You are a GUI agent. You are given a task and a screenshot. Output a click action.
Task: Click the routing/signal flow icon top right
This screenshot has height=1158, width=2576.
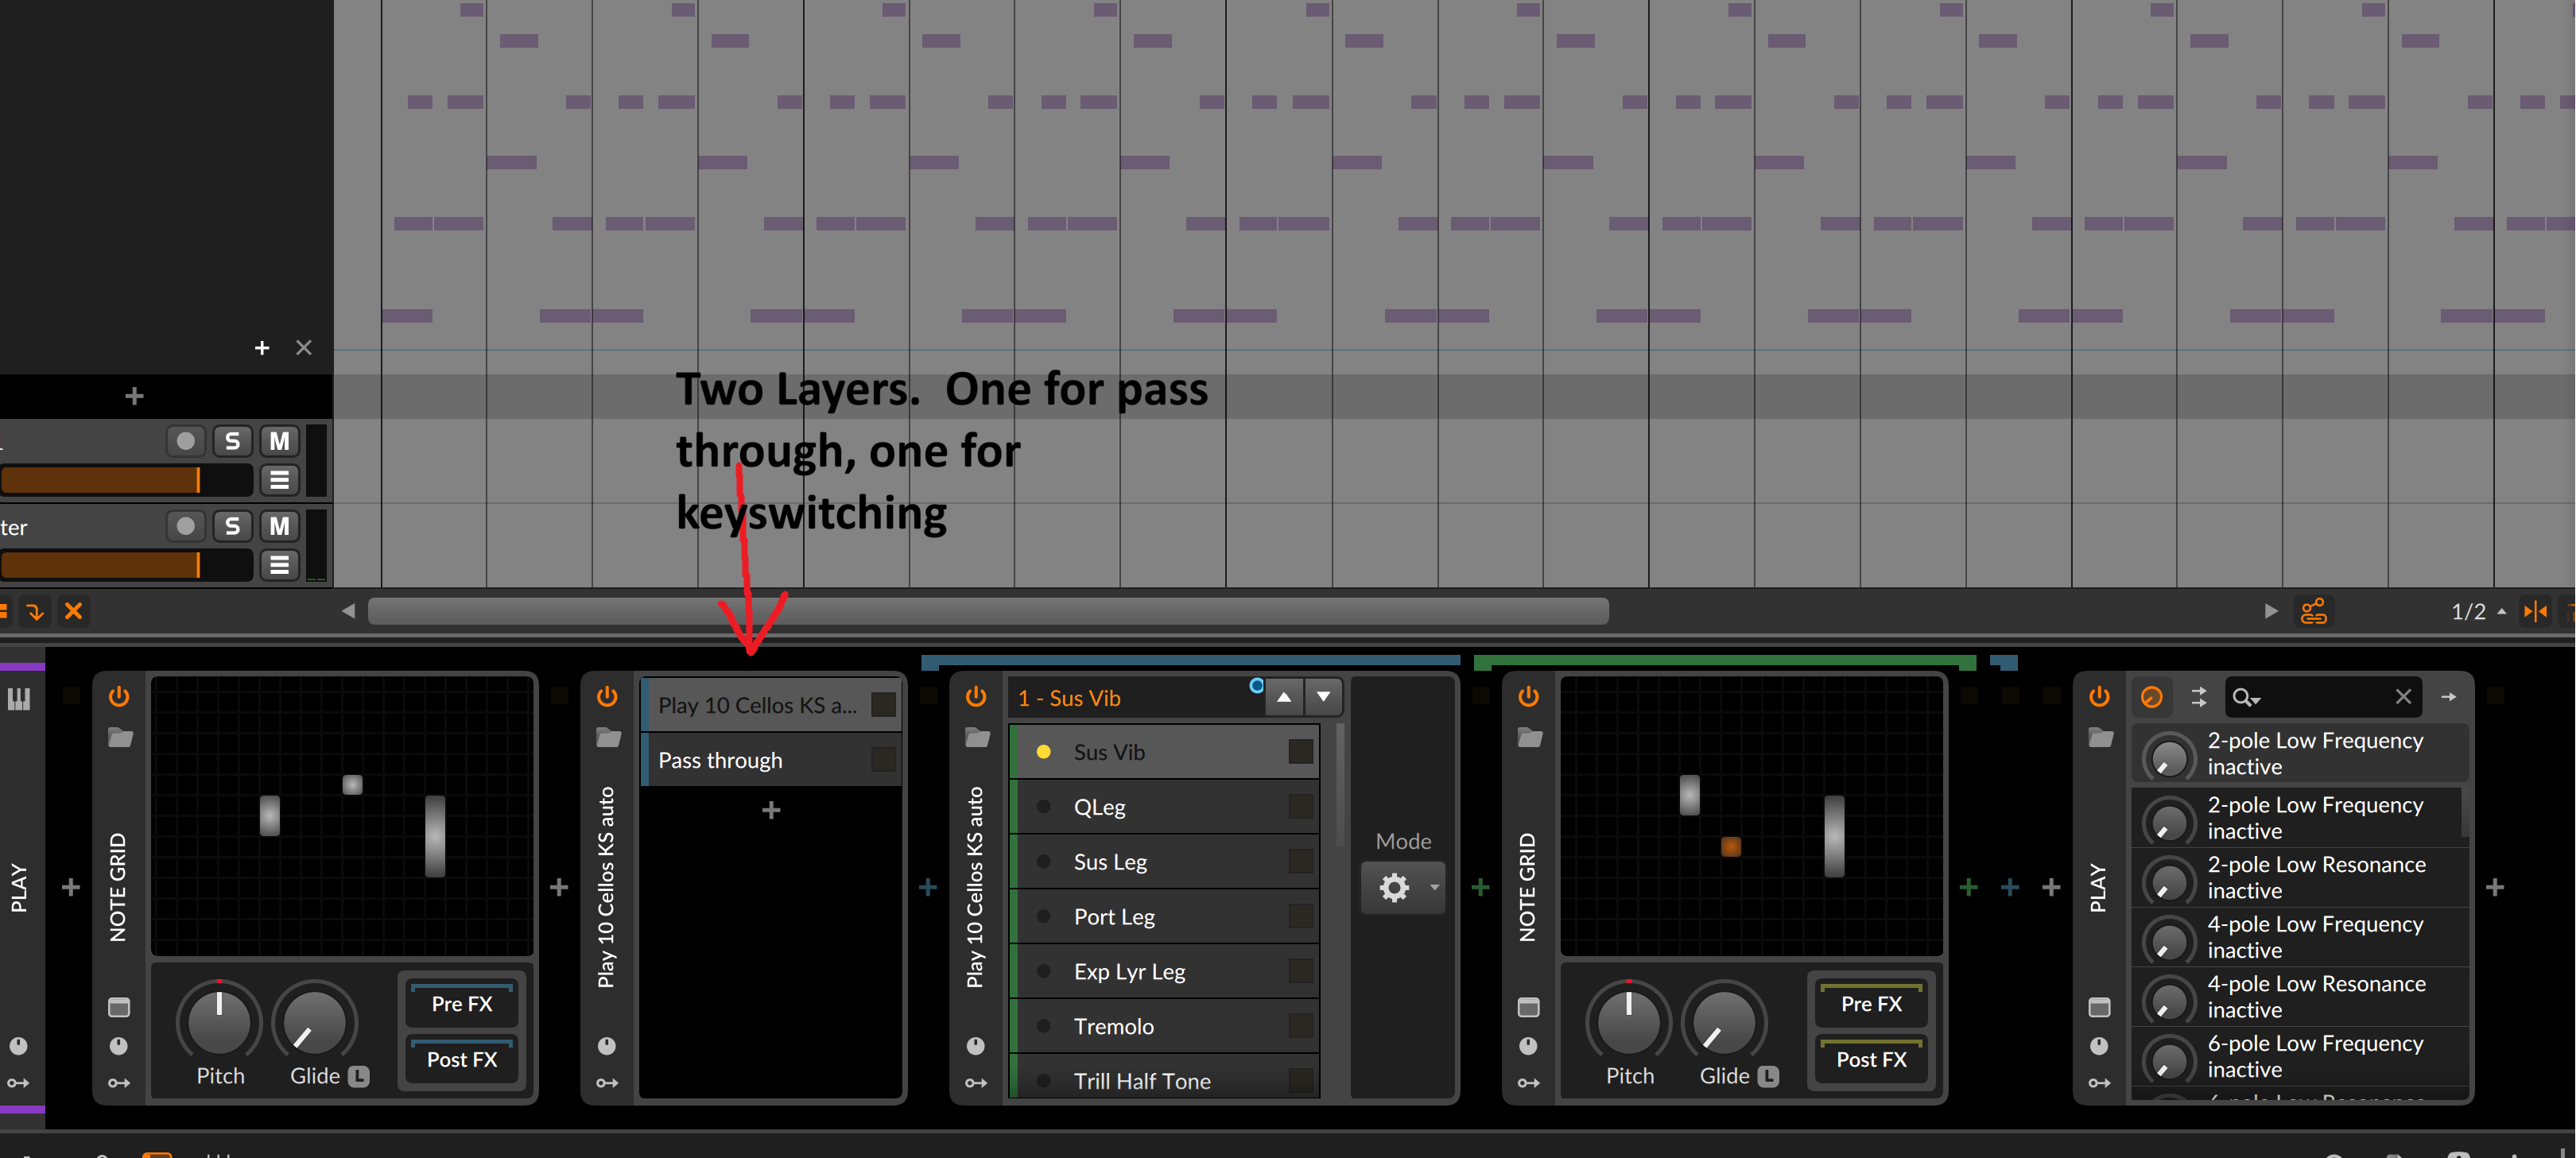[x=2308, y=611]
